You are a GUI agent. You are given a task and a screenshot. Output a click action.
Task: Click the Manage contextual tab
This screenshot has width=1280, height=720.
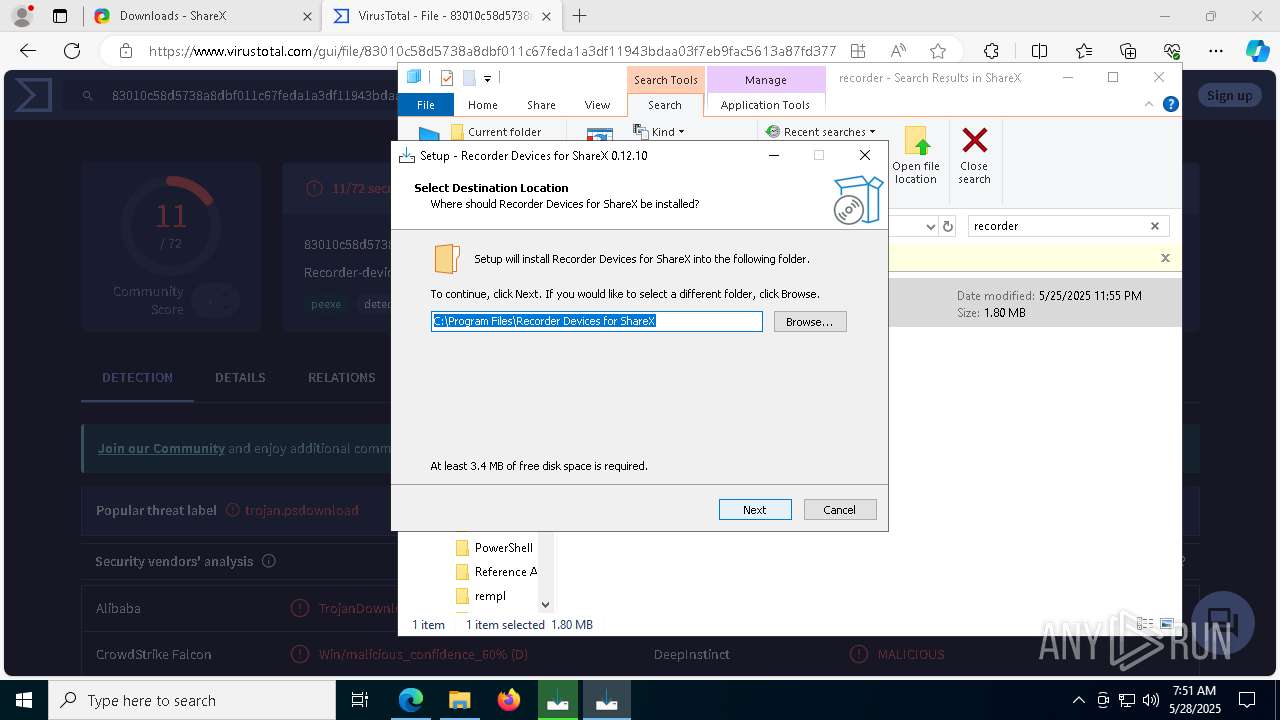click(x=766, y=80)
